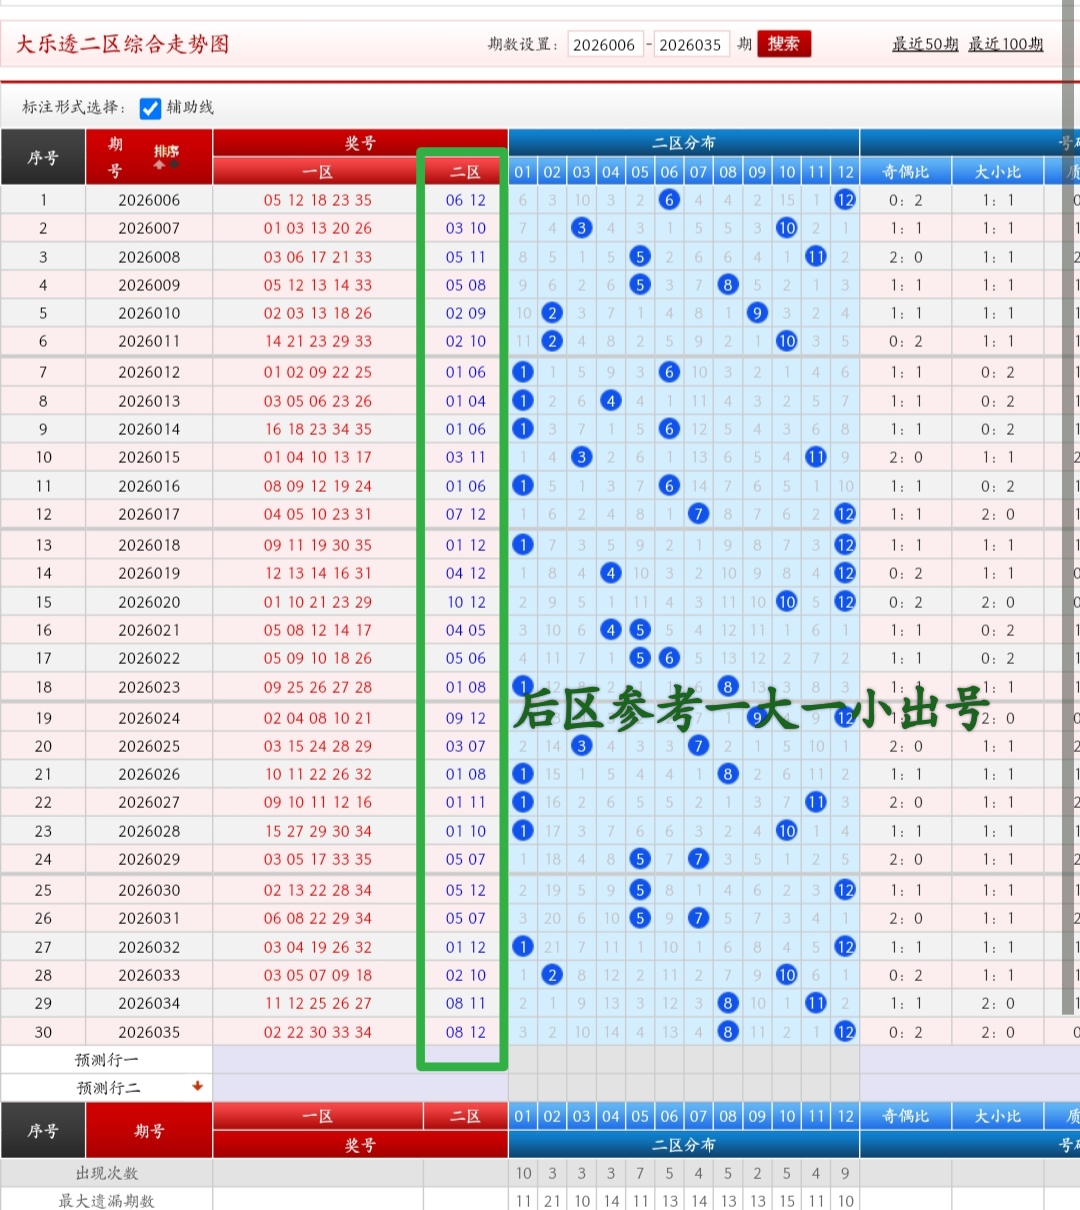Click blue ball 12 in row 2026035
This screenshot has width=1080, height=1210.
point(845,1032)
